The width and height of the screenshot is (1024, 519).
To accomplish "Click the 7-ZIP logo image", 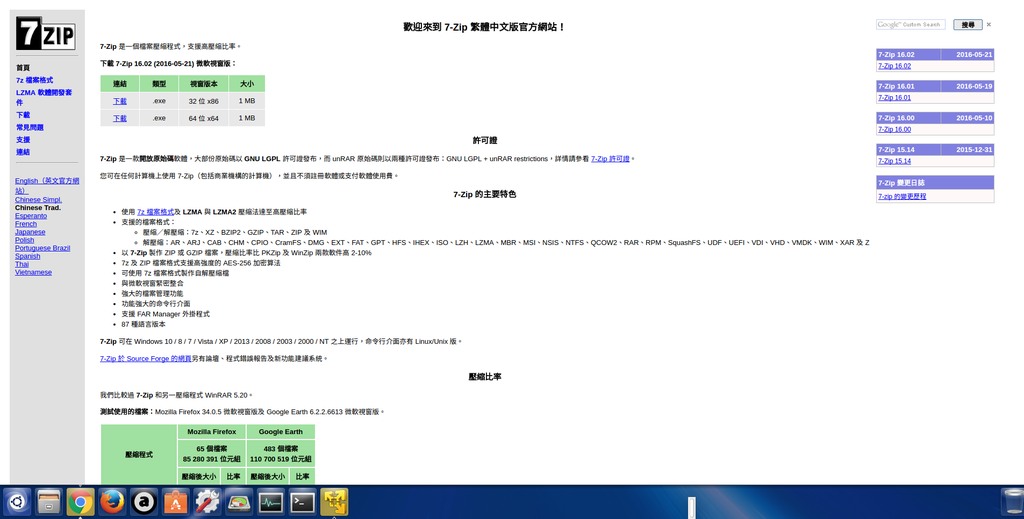I will (46, 33).
